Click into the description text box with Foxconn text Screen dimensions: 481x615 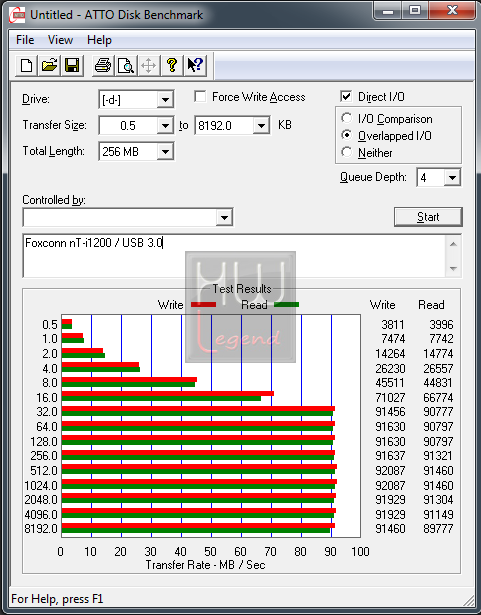point(234,256)
